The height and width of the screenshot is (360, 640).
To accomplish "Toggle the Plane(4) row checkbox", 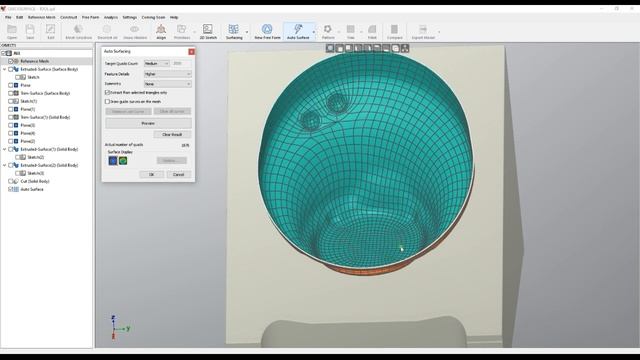I will [x=11, y=133].
